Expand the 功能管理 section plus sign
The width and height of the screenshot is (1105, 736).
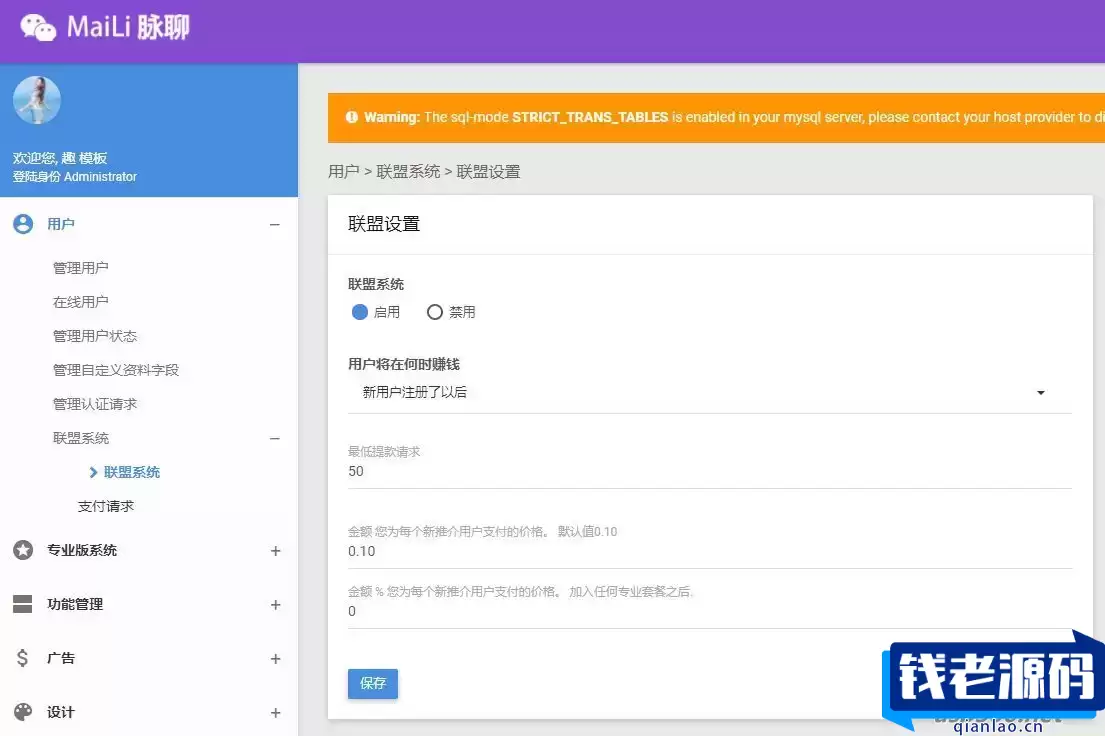click(276, 605)
